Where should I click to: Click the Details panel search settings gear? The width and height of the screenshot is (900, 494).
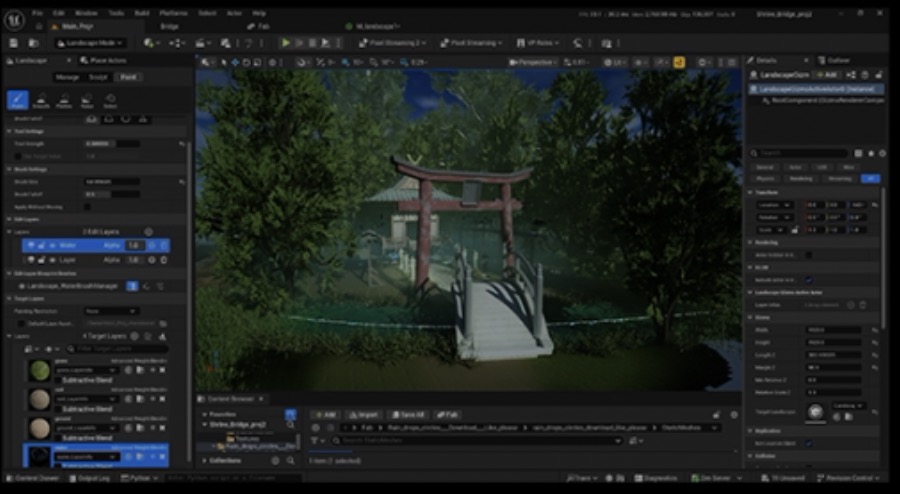click(882, 153)
